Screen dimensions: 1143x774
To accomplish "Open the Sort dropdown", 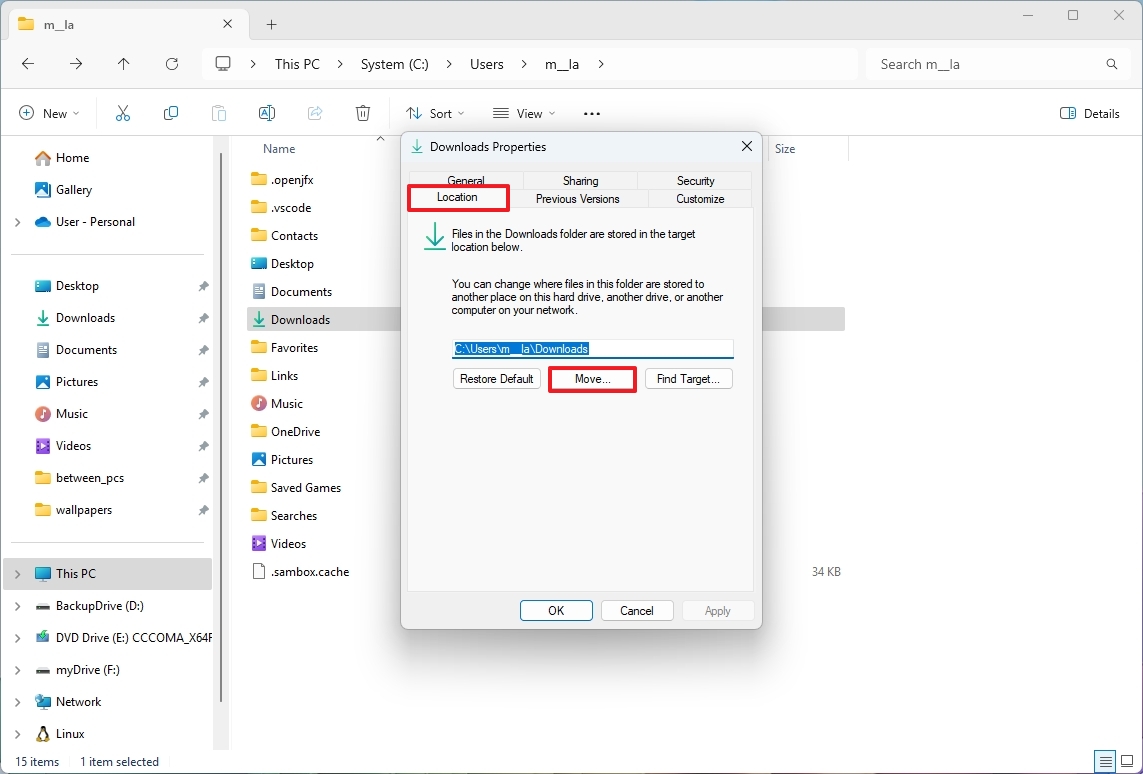I will [x=434, y=113].
